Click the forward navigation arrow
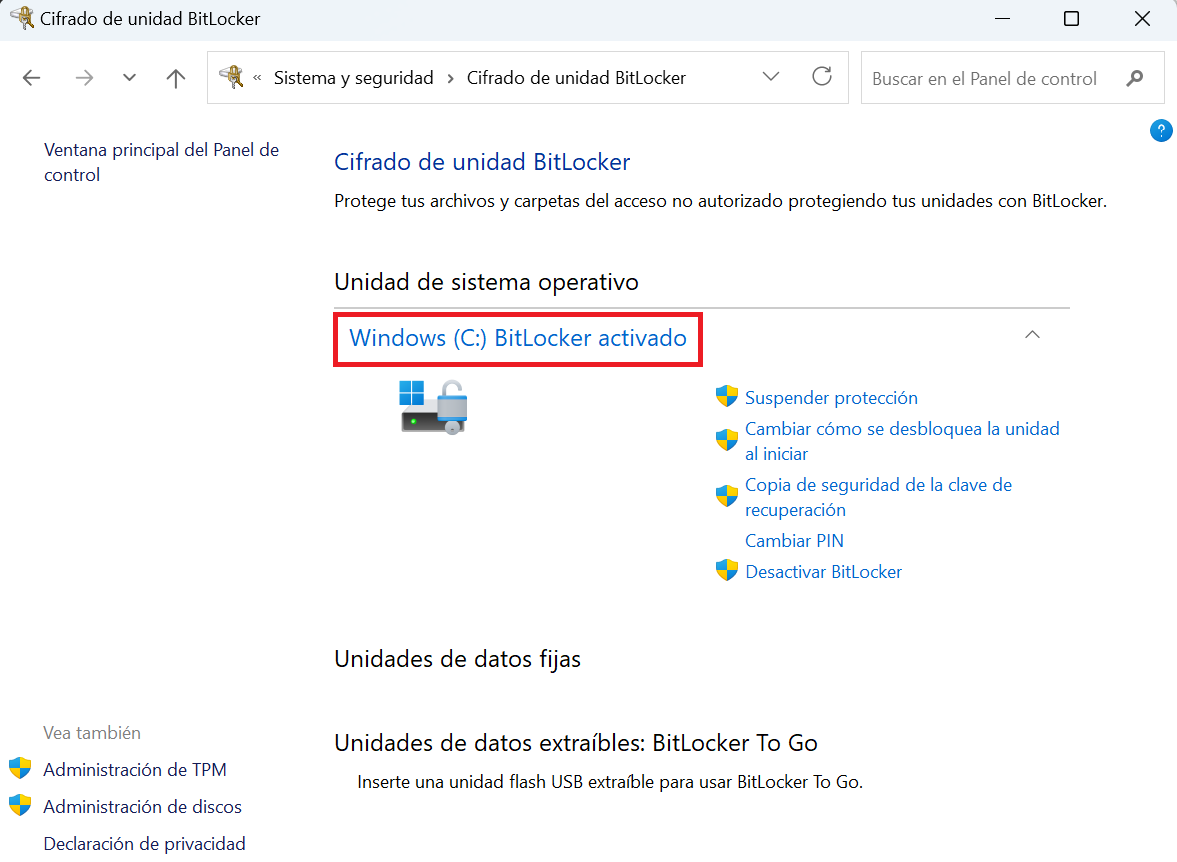The height and width of the screenshot is (862, 1177). pyautogui.click(x=84, y=78)
